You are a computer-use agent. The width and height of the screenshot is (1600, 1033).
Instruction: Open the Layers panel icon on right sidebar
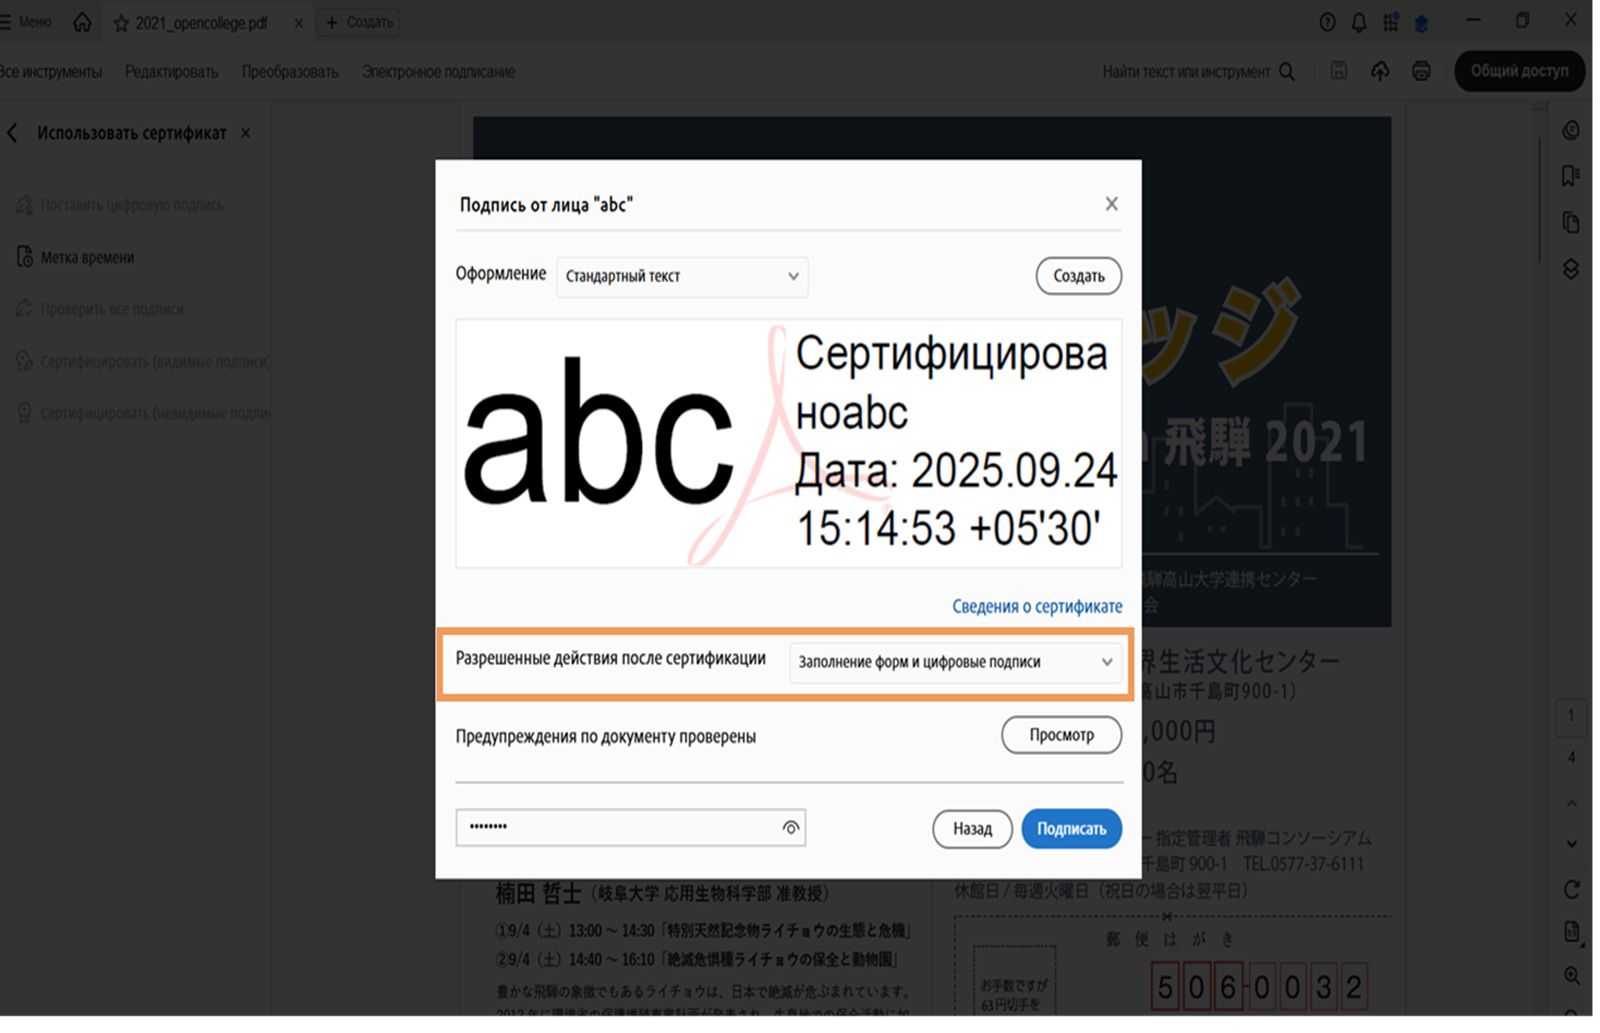[x=1570, y=266]
